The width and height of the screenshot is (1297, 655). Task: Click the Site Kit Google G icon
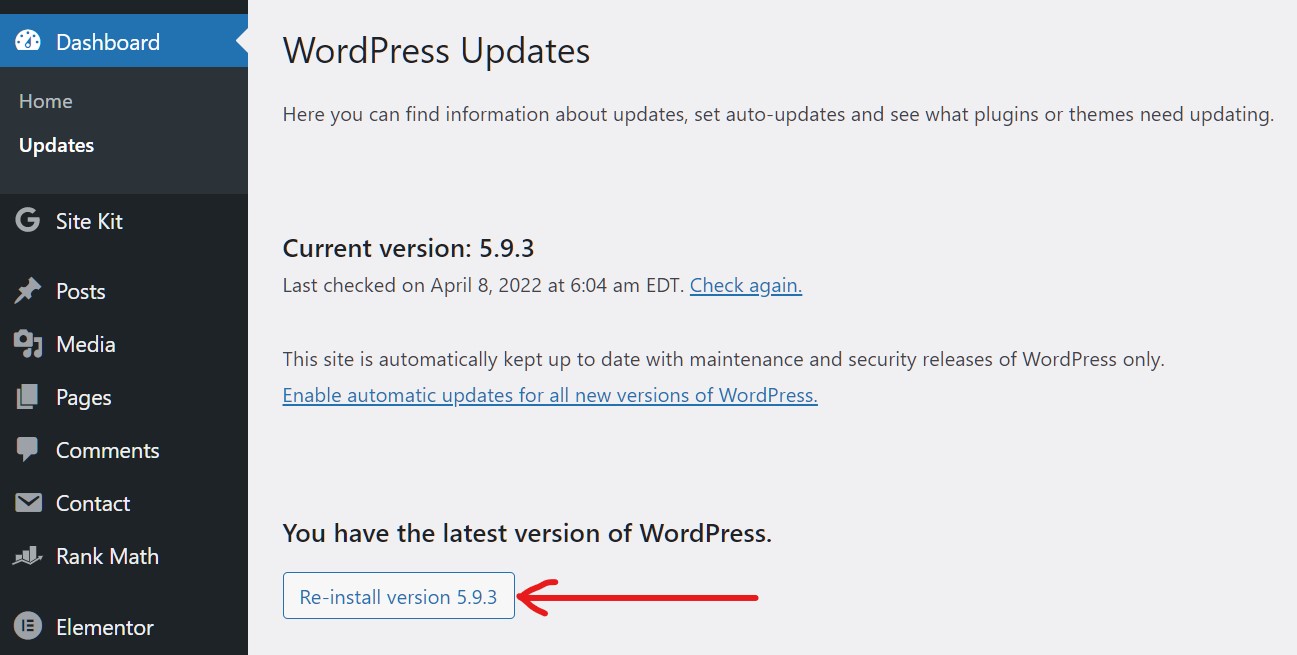(x=28, y=221)
